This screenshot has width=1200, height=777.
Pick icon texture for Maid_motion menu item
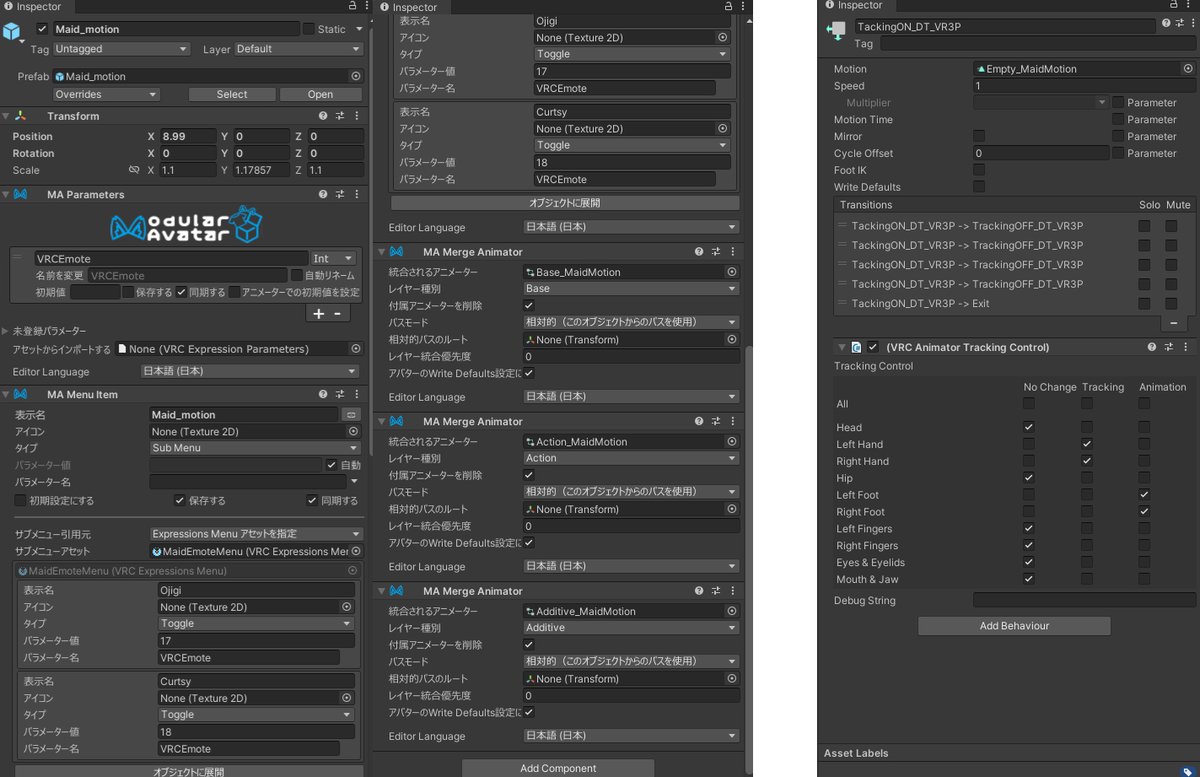click(354, 431)
